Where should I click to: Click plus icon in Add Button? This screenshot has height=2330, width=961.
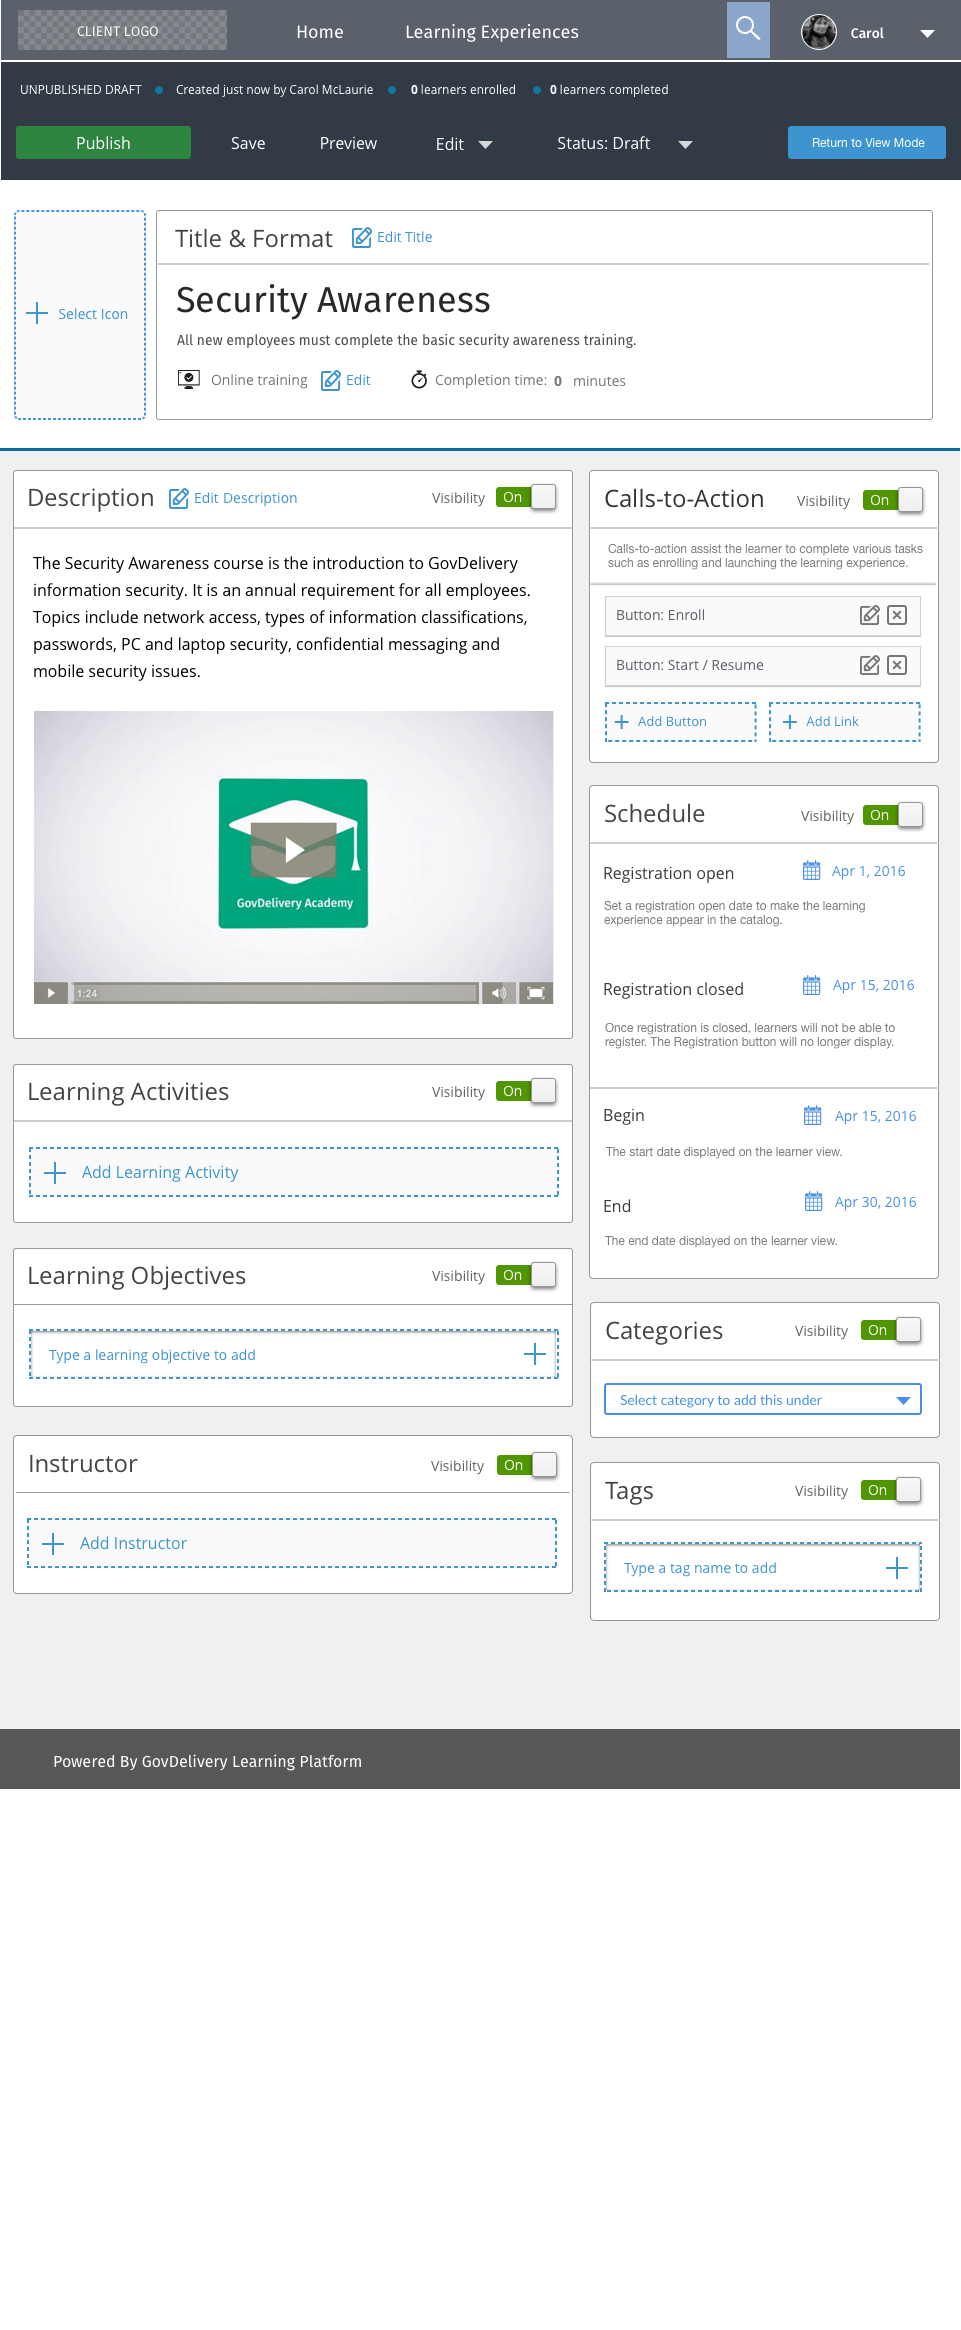click(x=622, y=722)
